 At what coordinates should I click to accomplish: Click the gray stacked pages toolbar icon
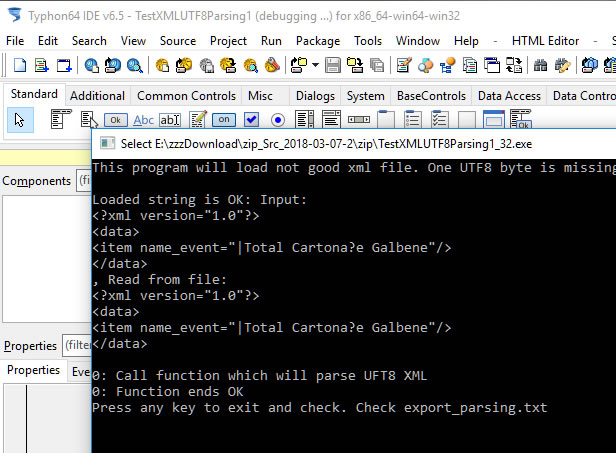(x=377, y=65)
